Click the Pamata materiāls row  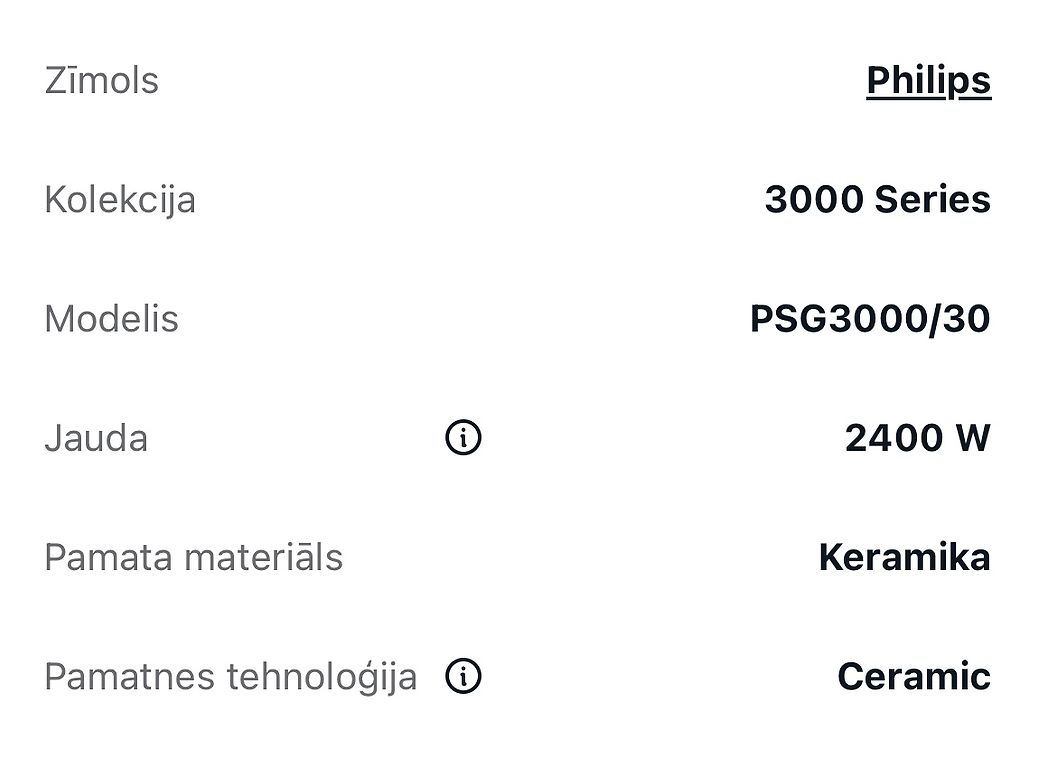pos(518,557)
